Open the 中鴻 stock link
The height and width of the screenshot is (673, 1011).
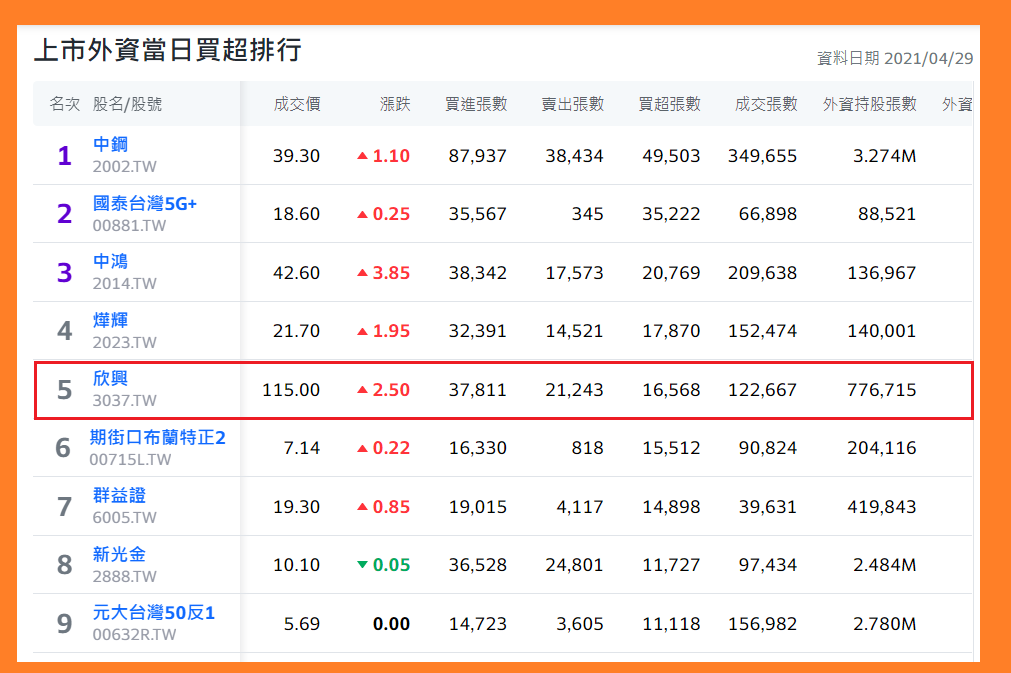click(x=110, y=261)
